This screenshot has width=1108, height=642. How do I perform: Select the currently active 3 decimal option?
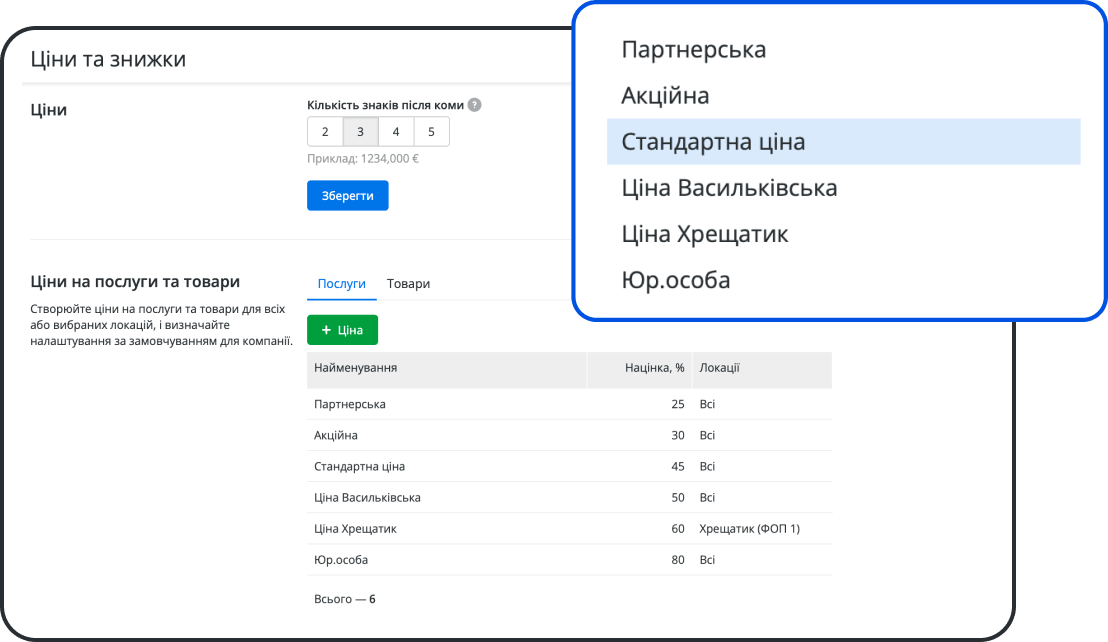point(360,131)
